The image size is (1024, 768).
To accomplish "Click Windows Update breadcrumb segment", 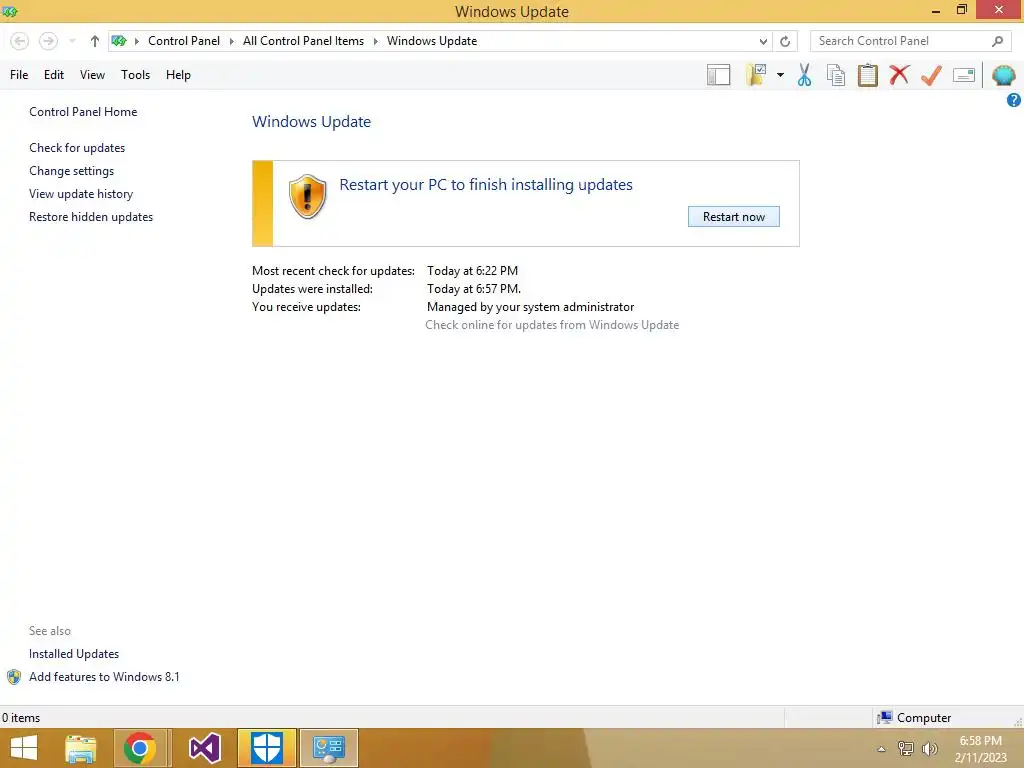I will (x=432, y=41).
